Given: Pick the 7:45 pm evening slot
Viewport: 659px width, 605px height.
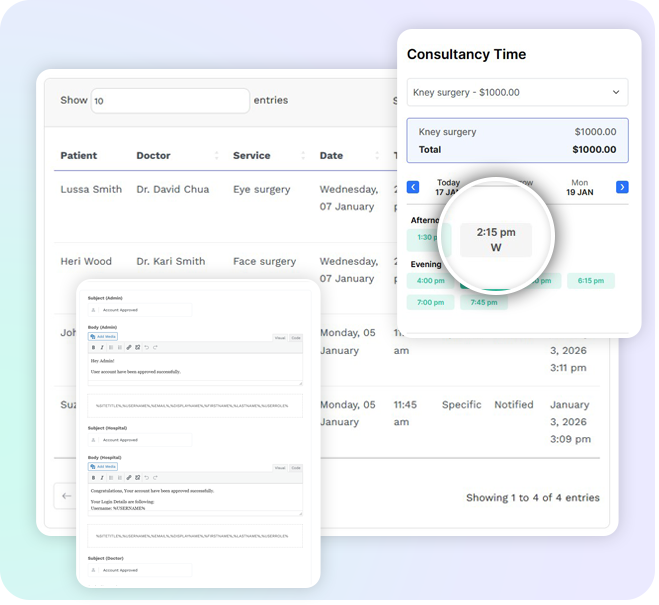Looking at the screenshot, I should [x=484, y=302].
